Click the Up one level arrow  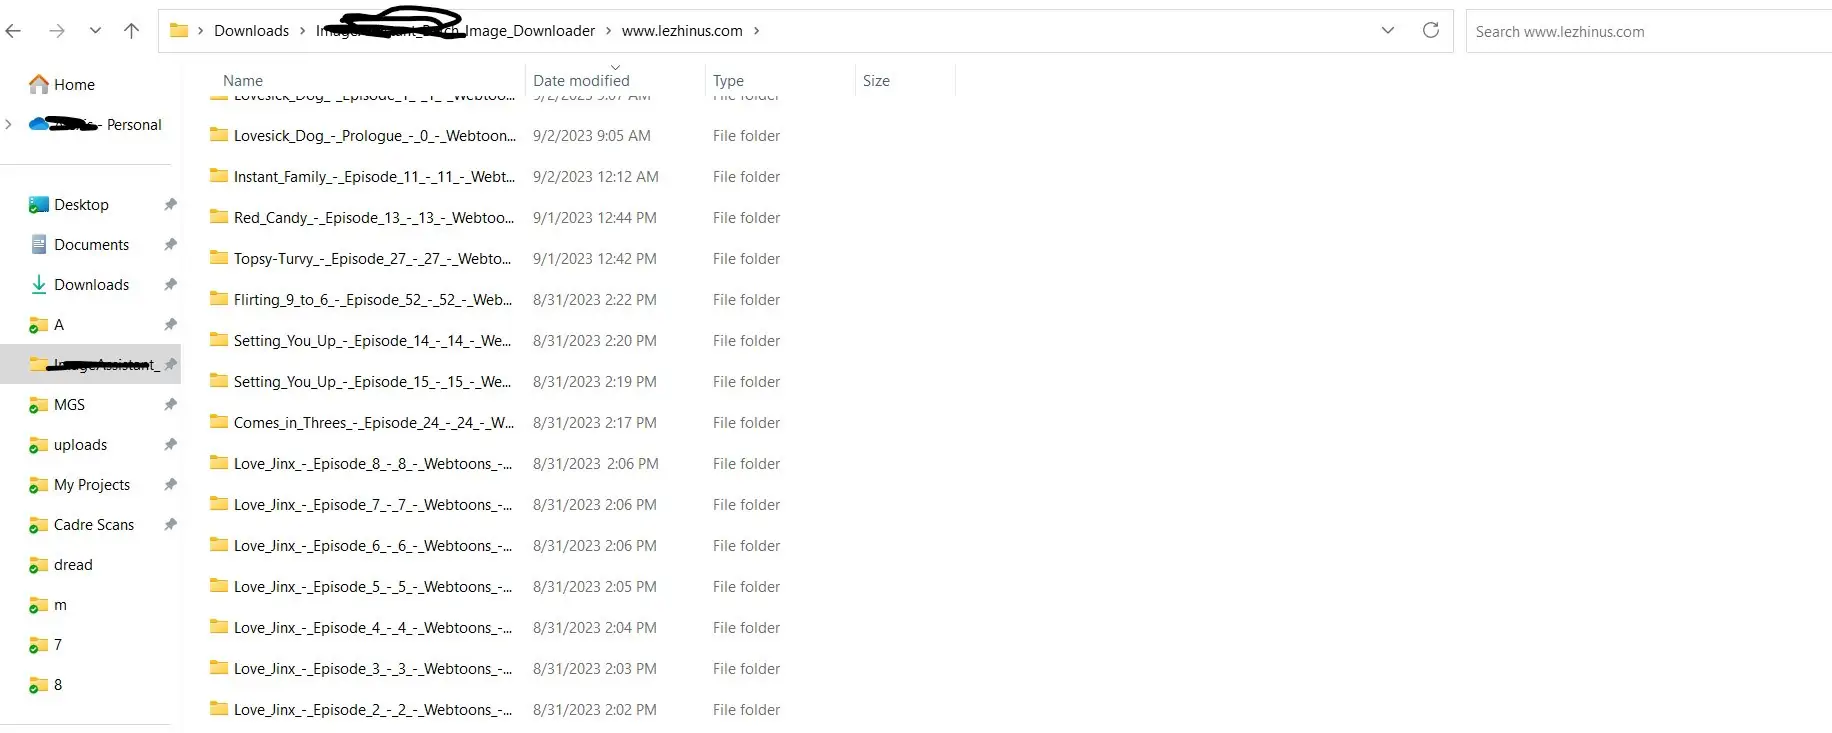[131, 31]
